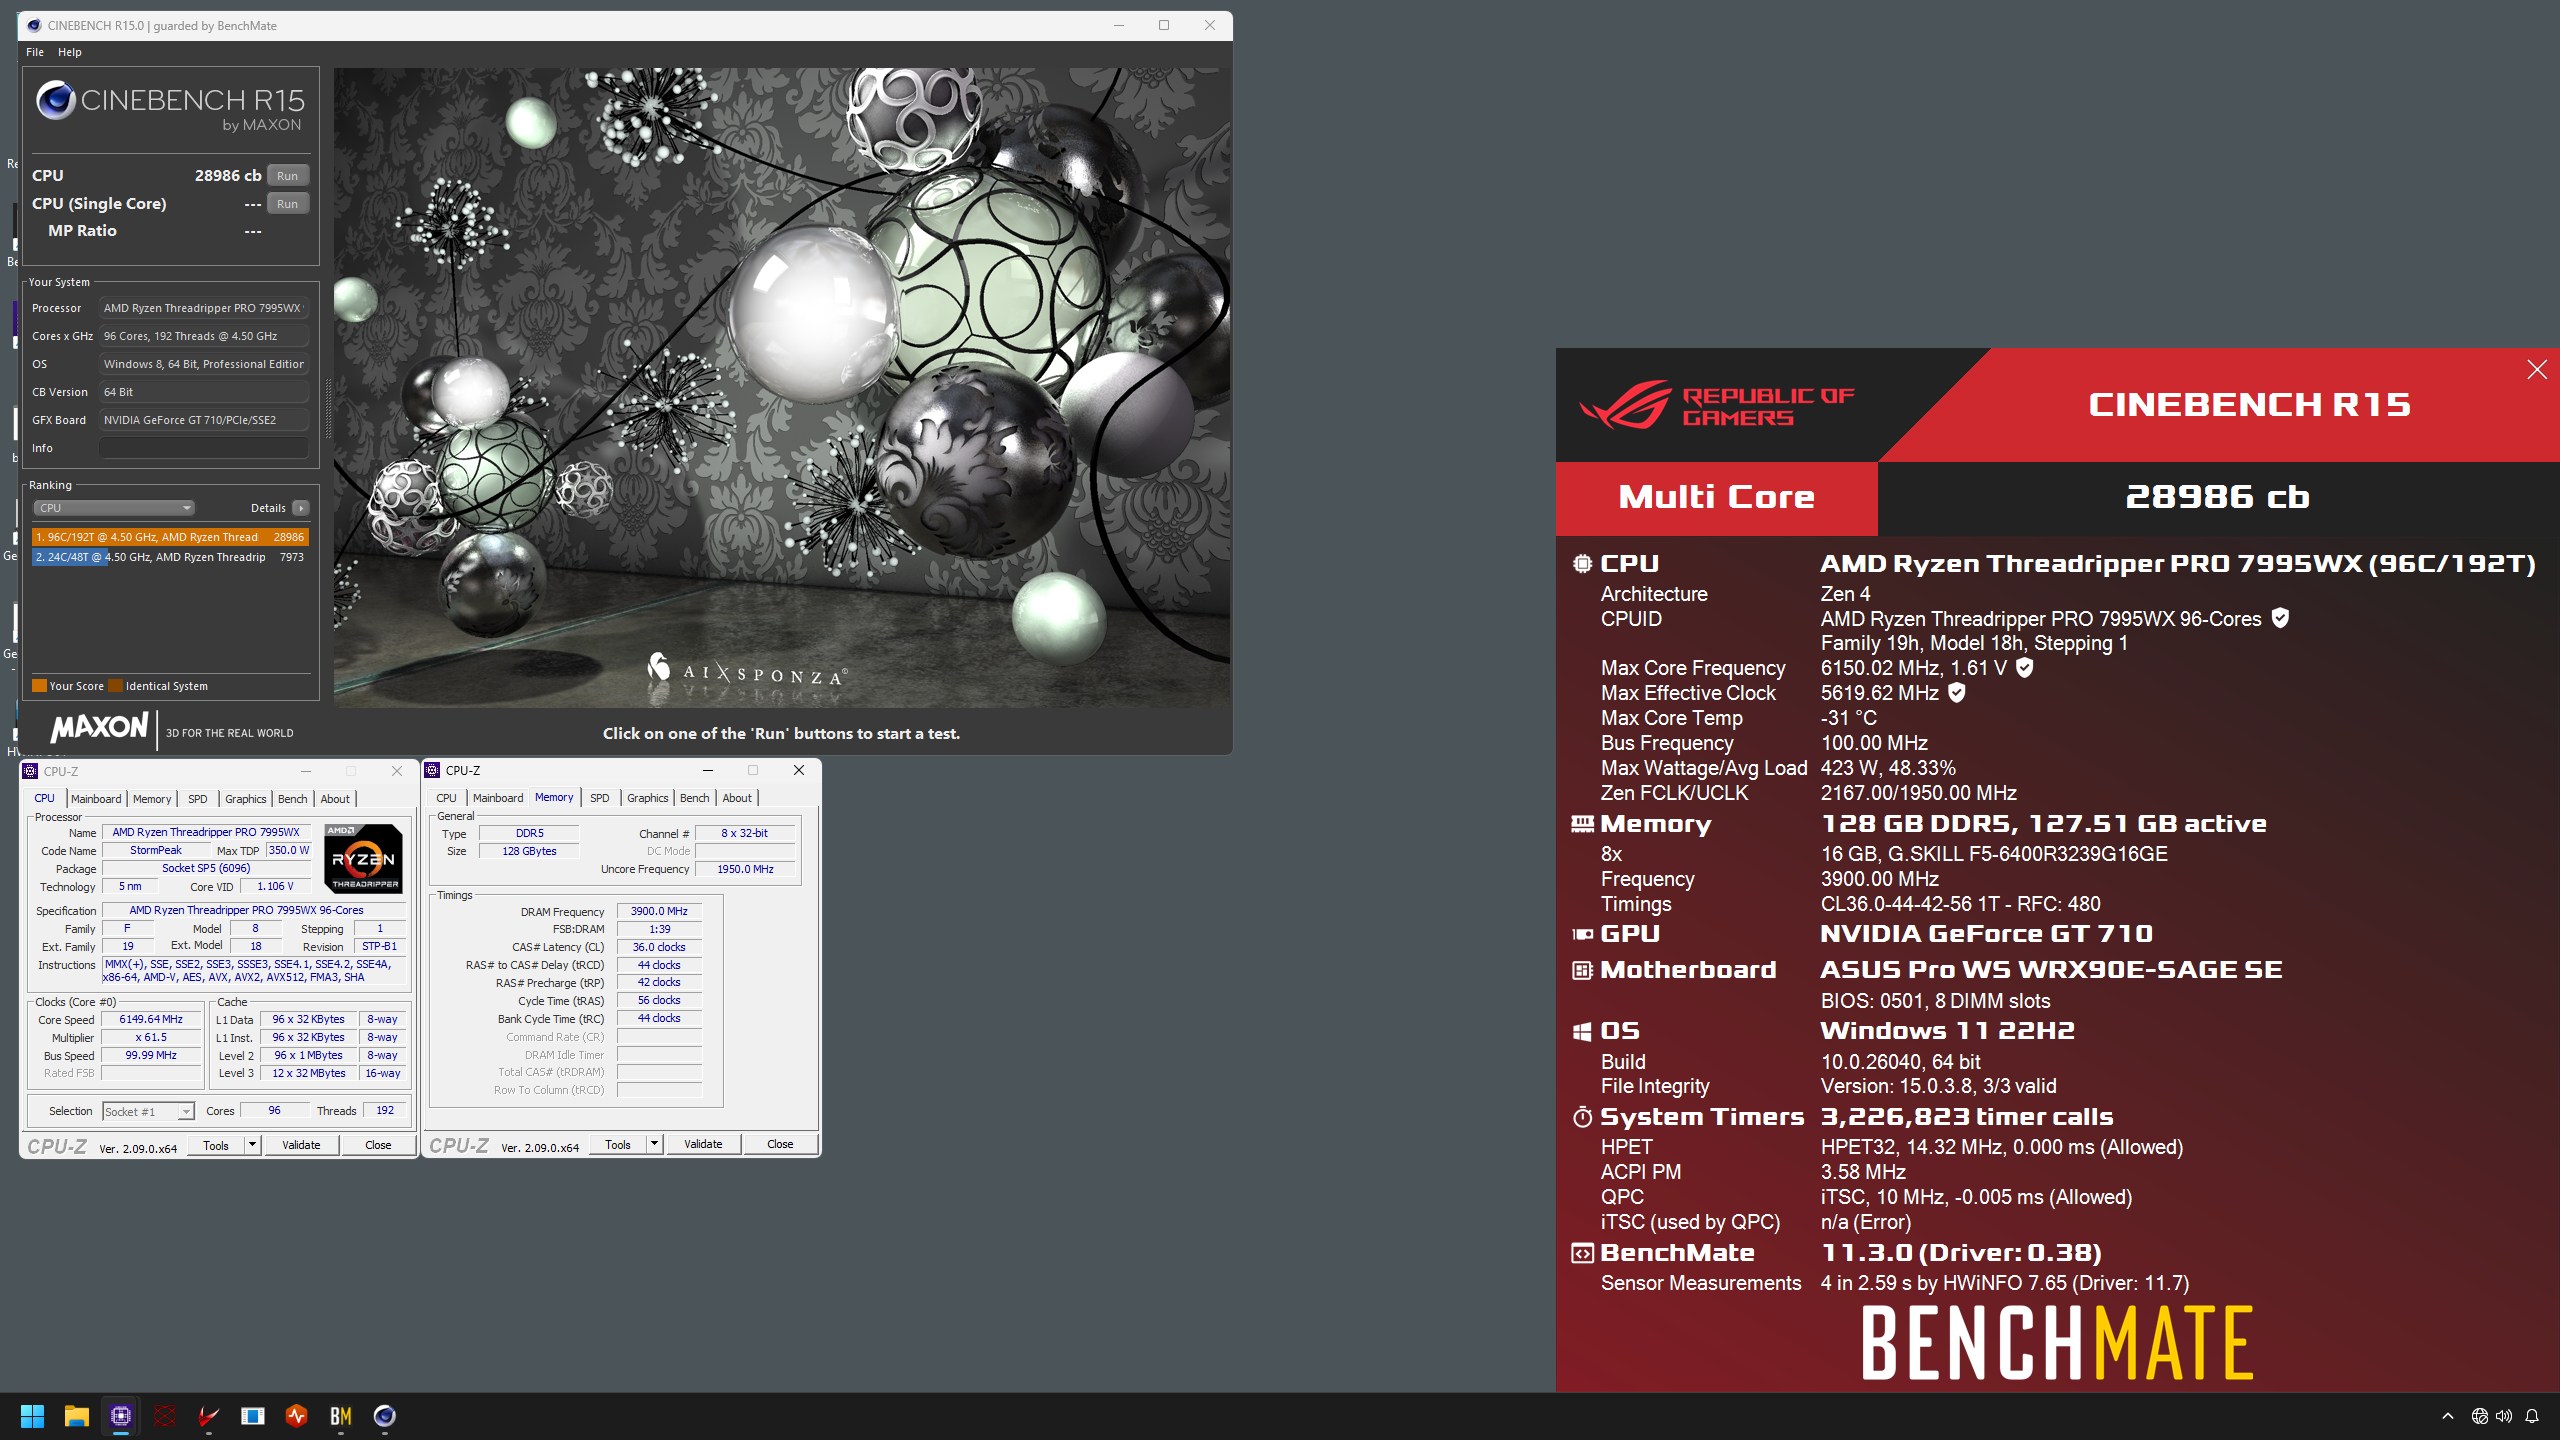Open Bench tab in CPU-Z processor window

[x=292, y=799]
